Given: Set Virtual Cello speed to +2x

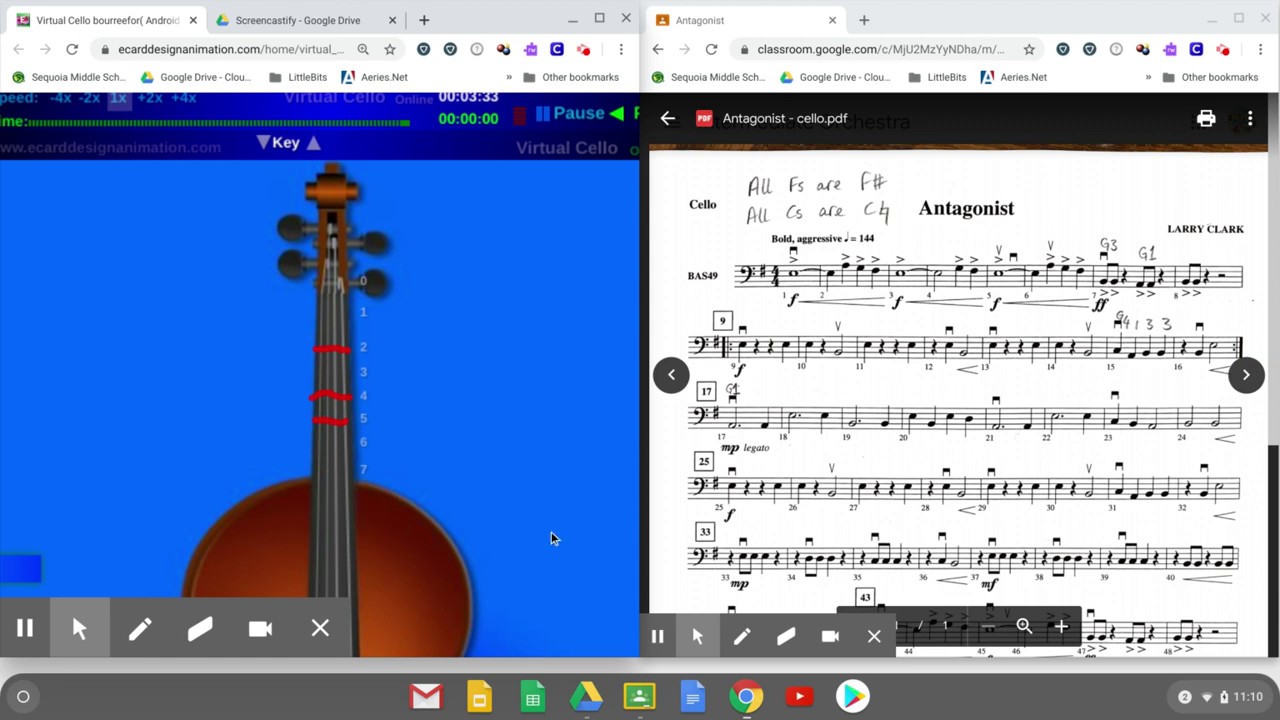Looking at the screenshot, I should click(x=150, y=97).
